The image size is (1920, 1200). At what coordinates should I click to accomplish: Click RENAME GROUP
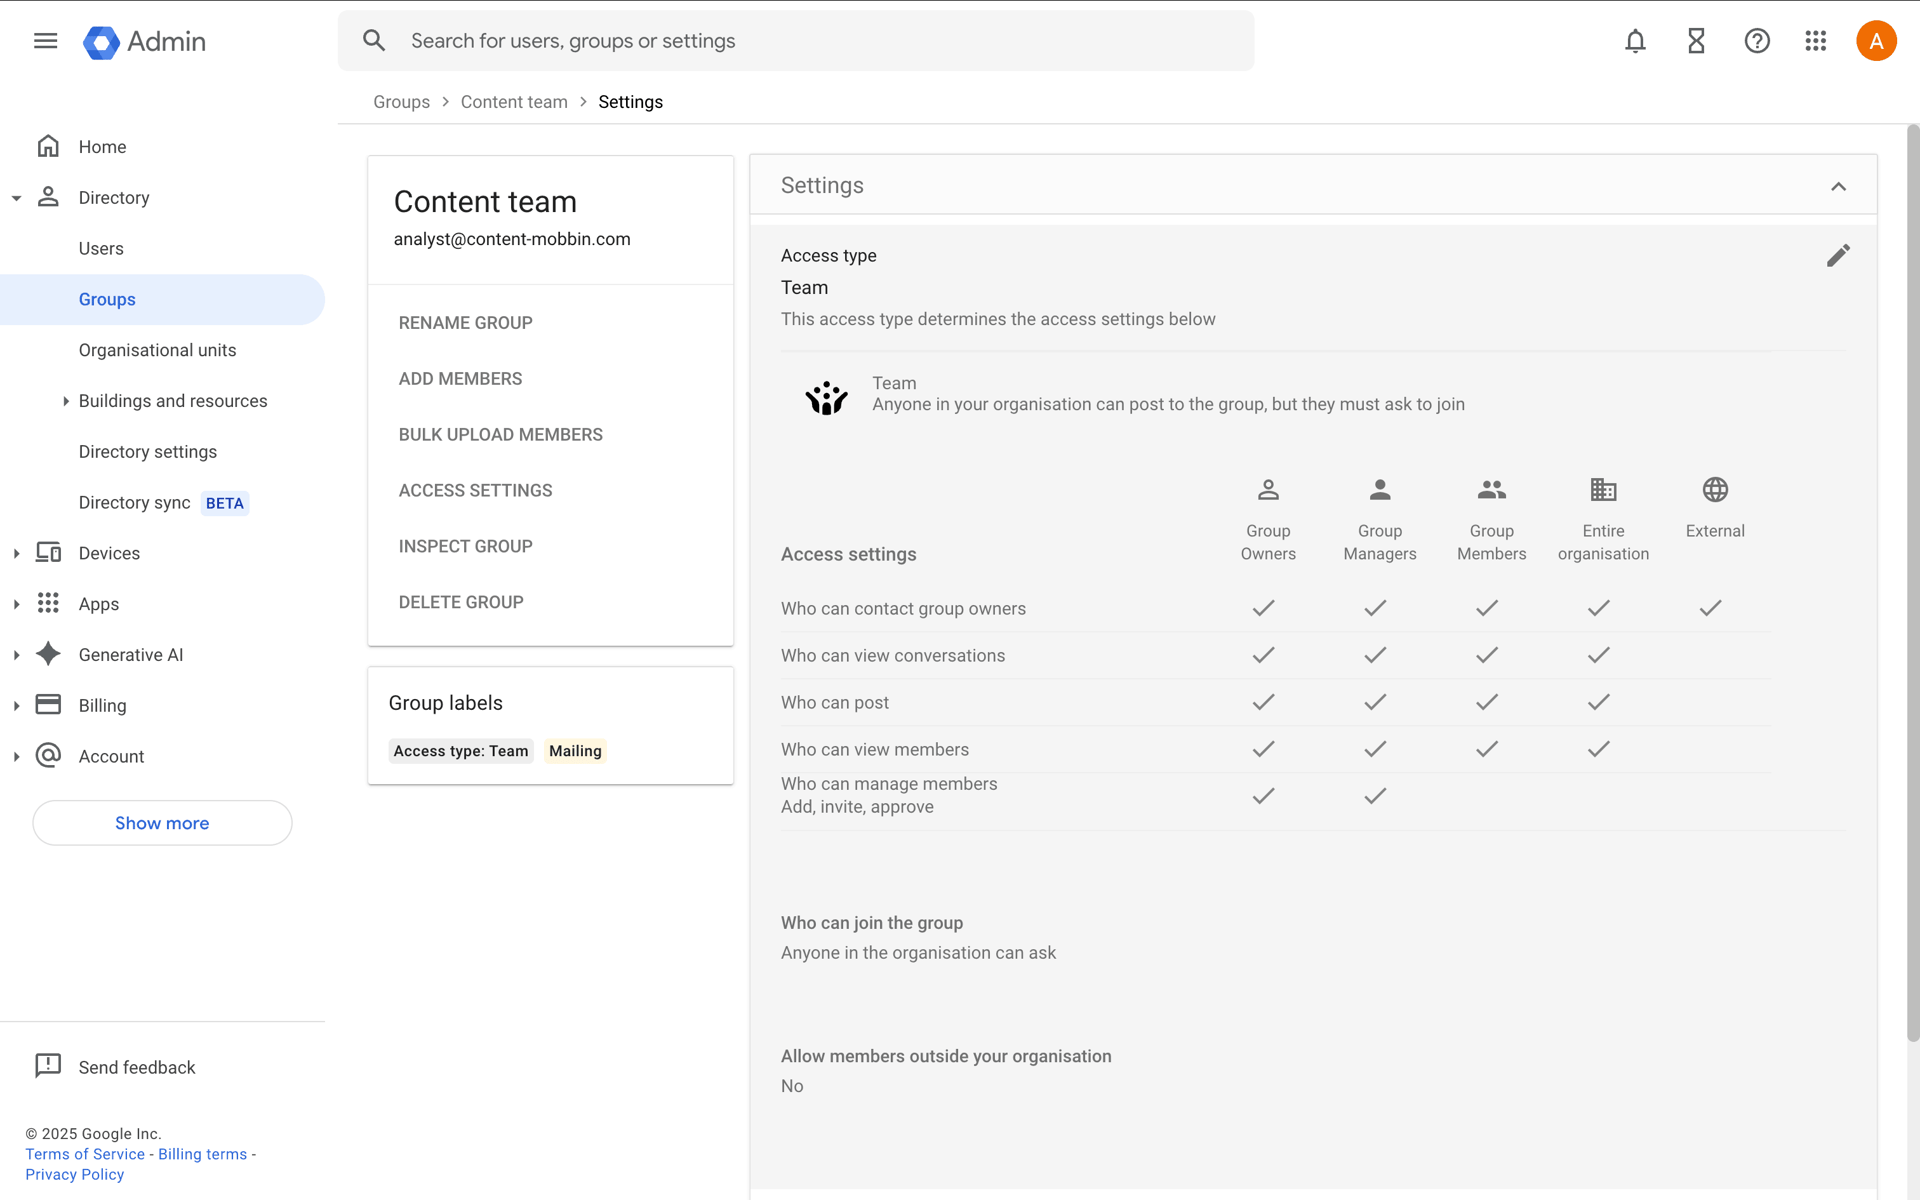tap(465, 323)
